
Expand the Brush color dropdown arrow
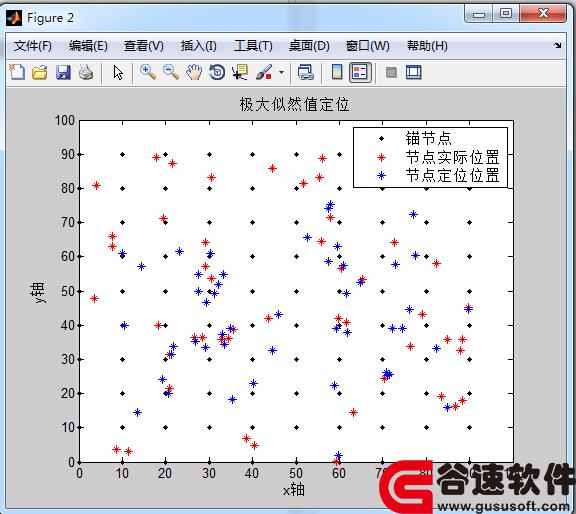tap(281, 72)
